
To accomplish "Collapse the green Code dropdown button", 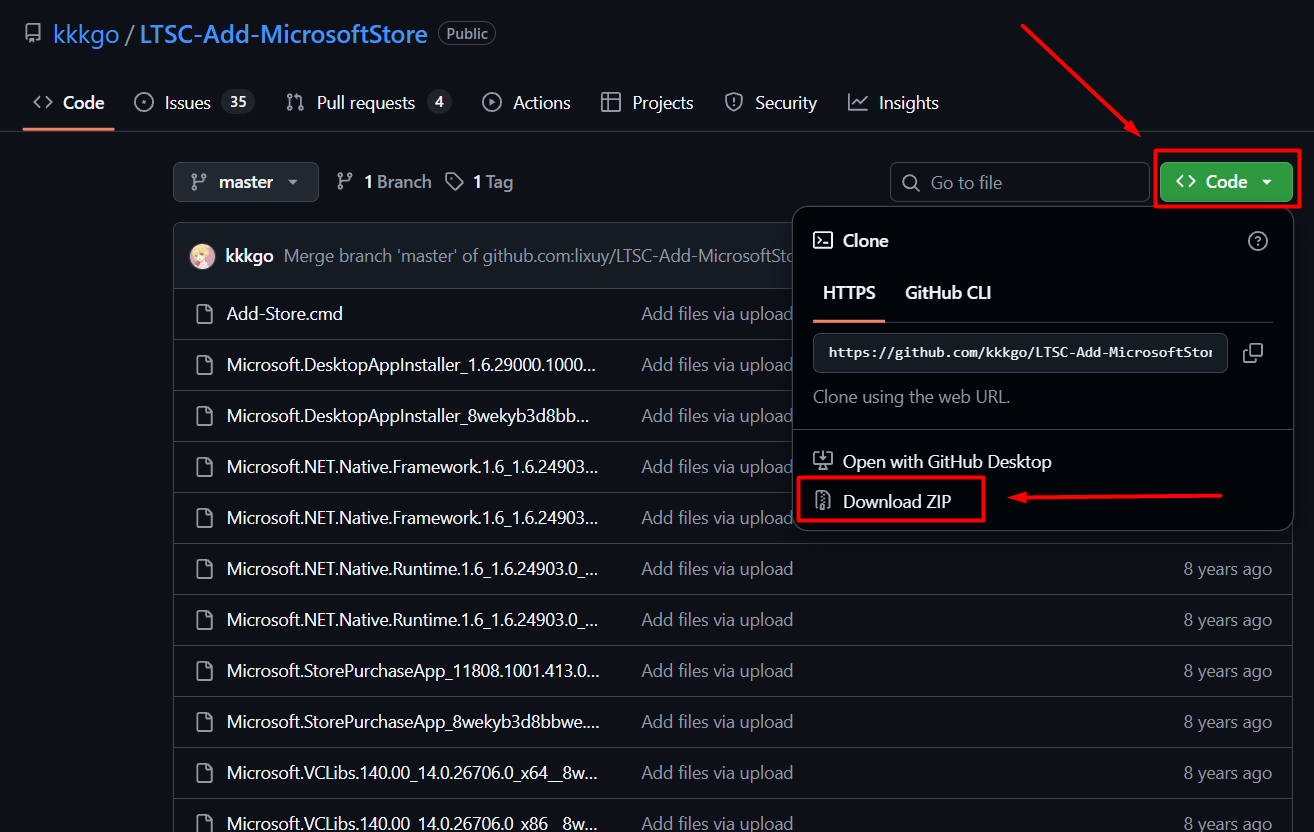I will [x=1226, y=182].
